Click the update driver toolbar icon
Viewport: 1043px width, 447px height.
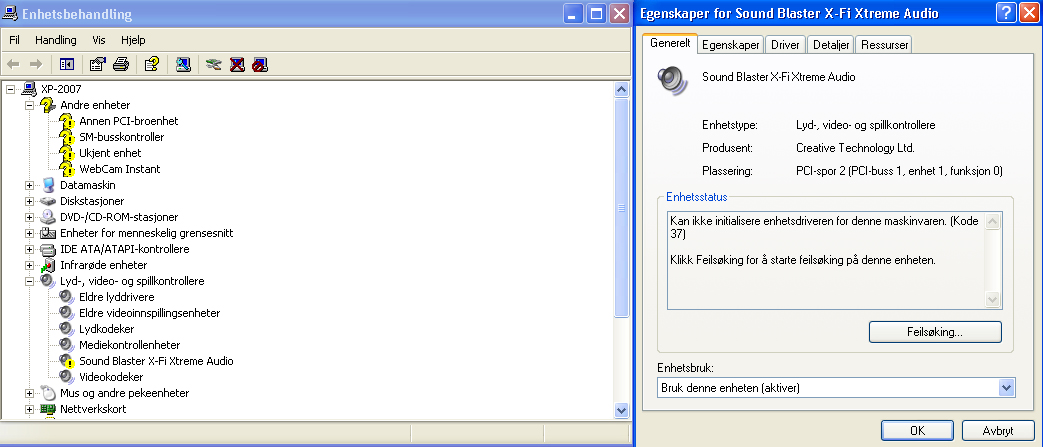214,65
